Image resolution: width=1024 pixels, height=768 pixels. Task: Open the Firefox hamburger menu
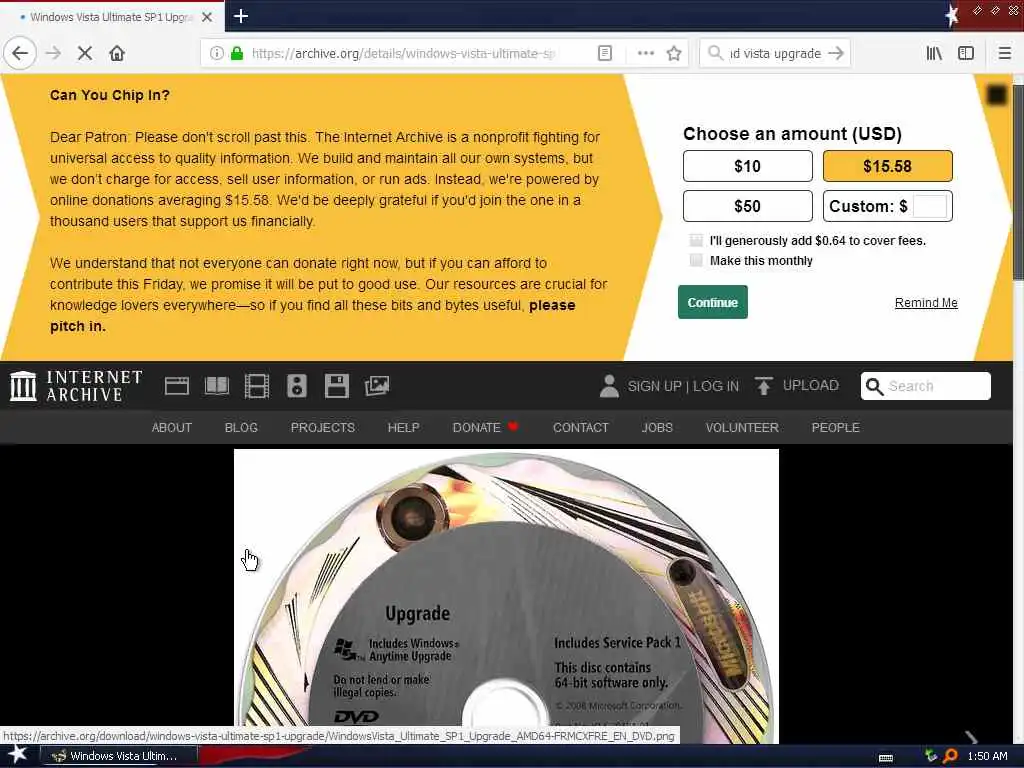[1004, 53]
